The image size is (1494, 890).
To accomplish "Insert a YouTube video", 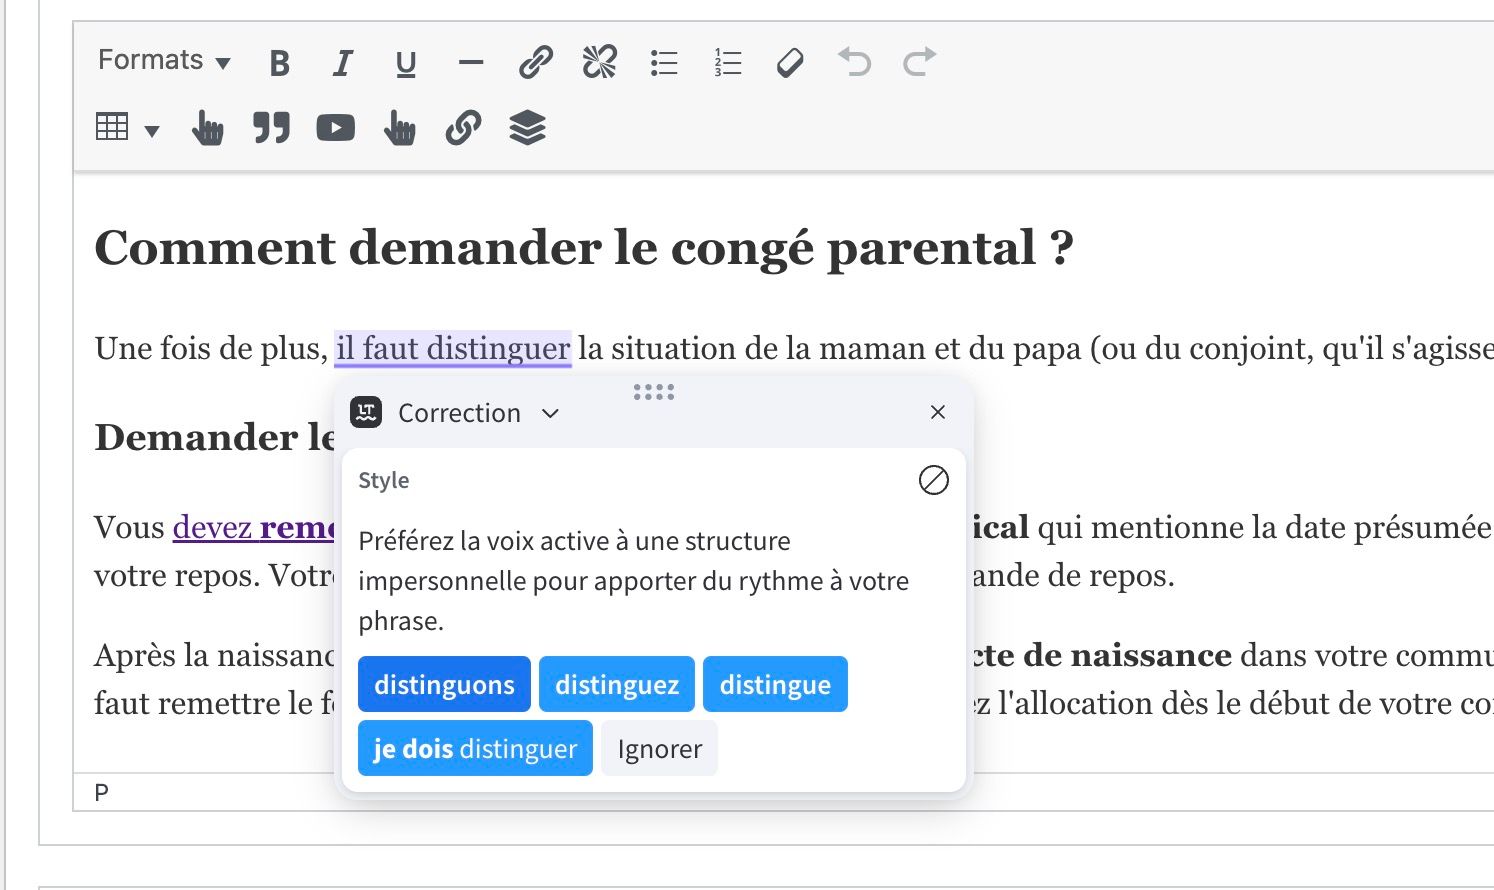I will (336, 127).
